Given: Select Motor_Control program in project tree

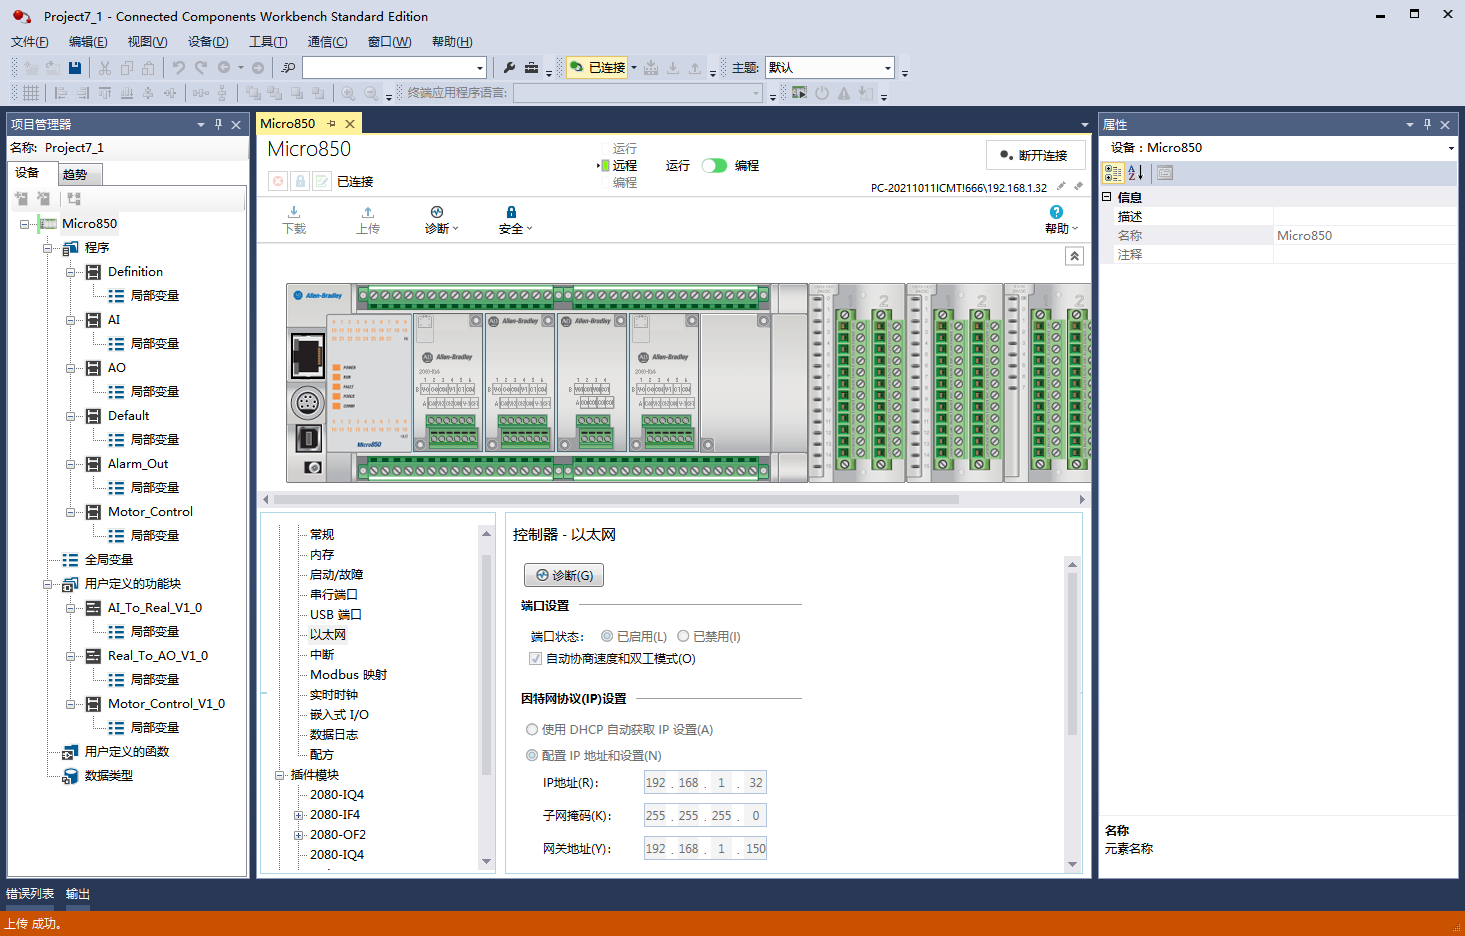Looking at the screenshot, I should [x=150, y=512].
